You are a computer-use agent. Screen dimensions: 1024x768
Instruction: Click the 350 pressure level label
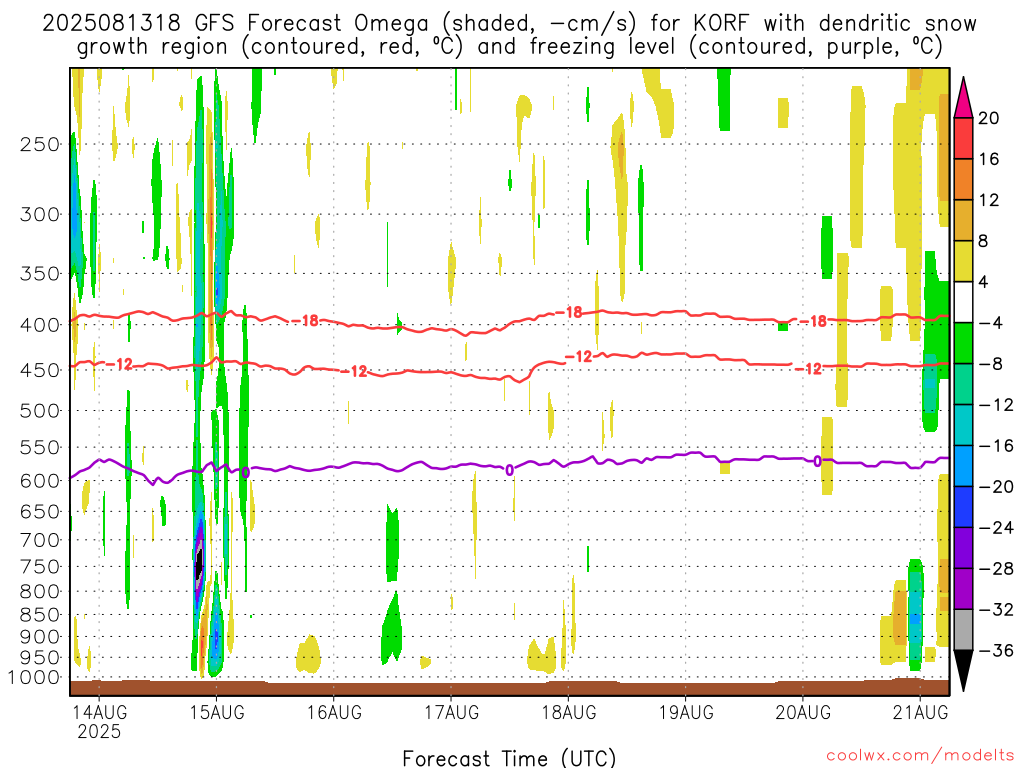coord(40,273)
